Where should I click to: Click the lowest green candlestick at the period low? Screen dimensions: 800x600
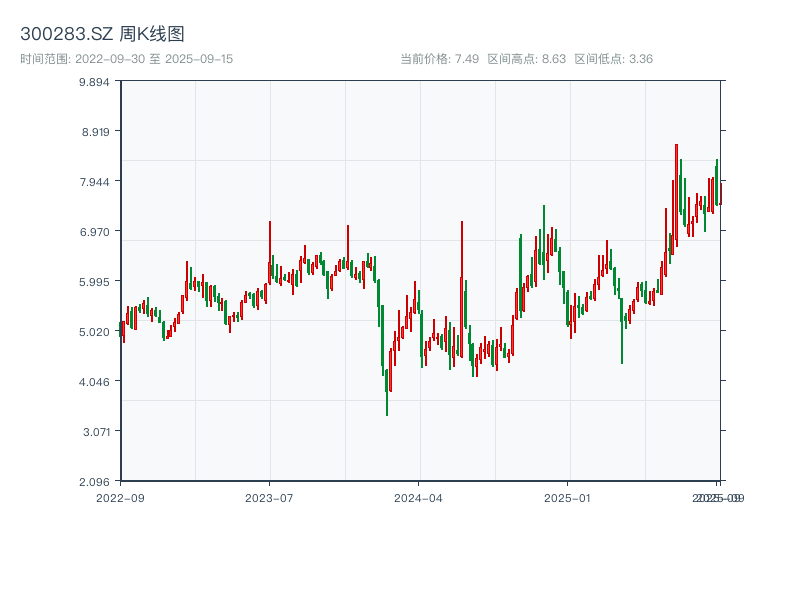tap(387, 392)
